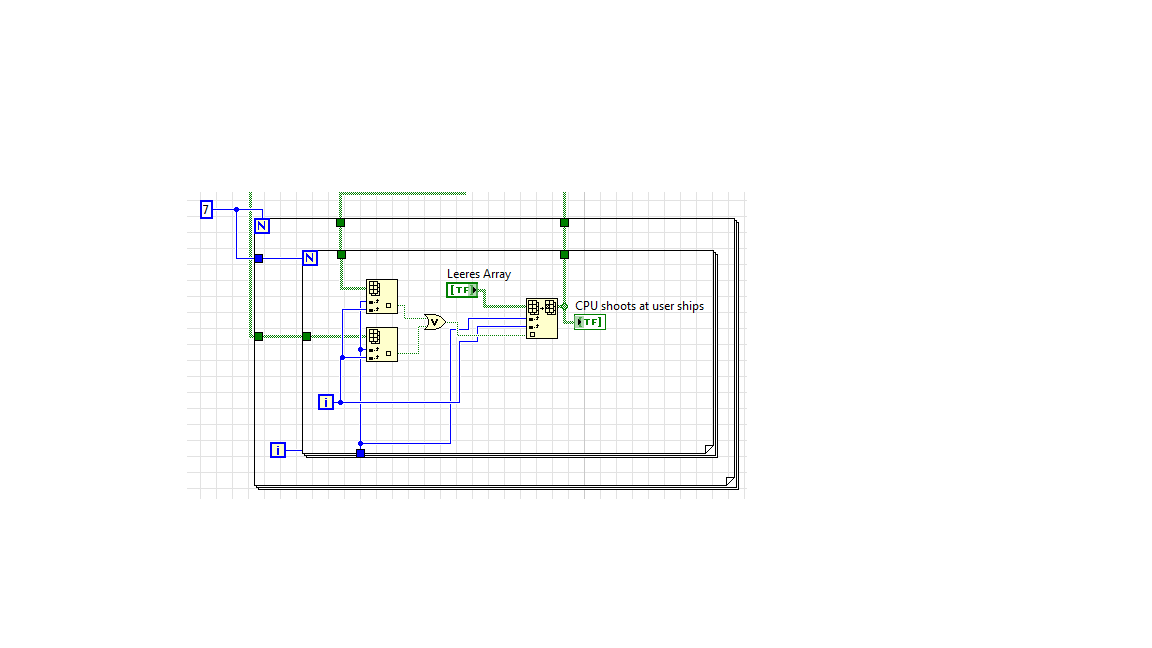1152x648 pixels.
Task: Select the inner loop iteration terminal i
Action: tap(325, 402)
